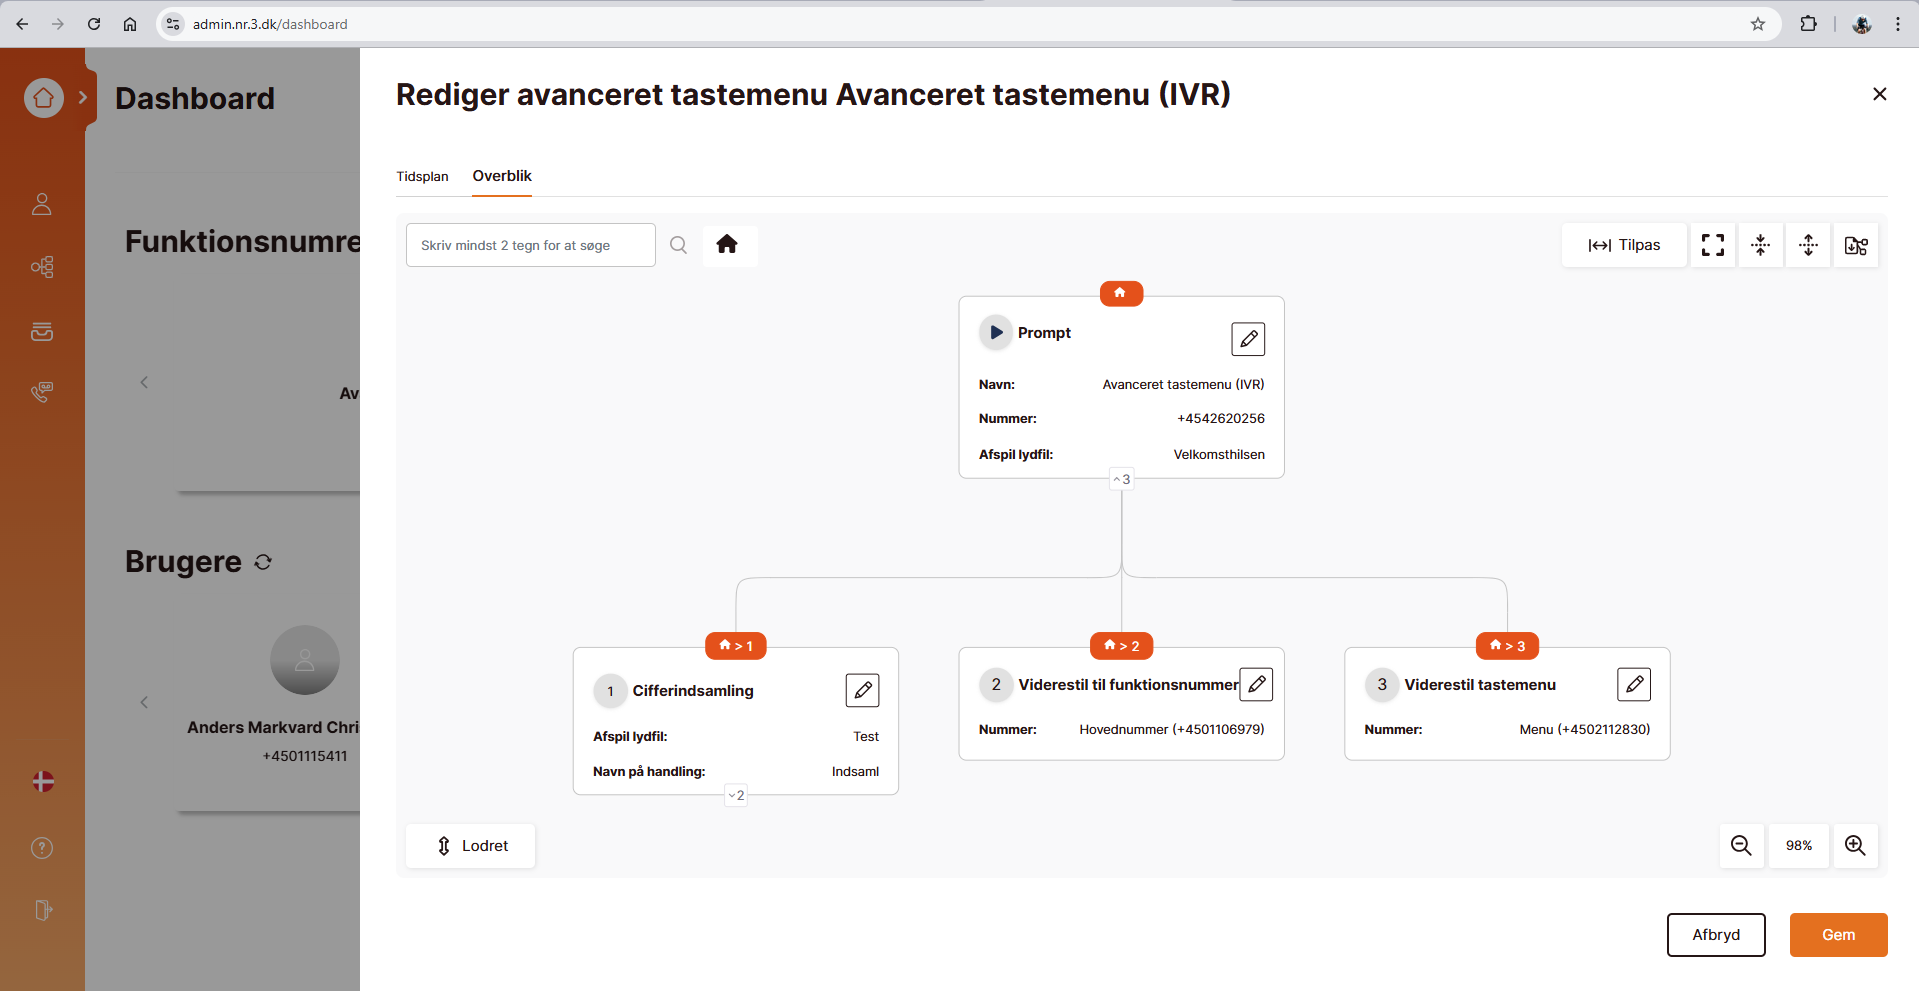Click the home icon next to the search field

tap(728, 244)
